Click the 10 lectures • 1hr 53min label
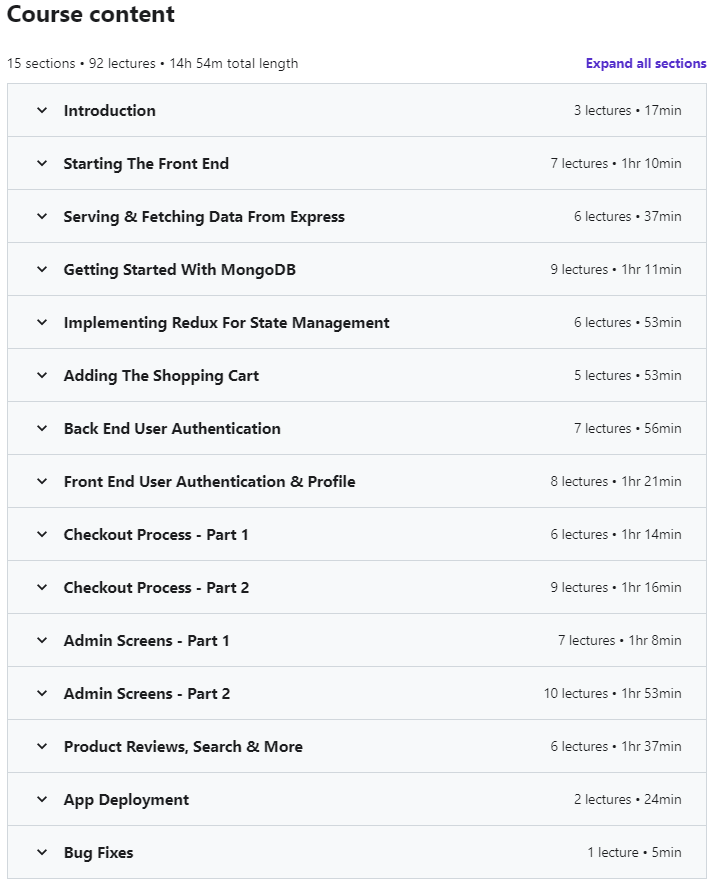Image resolution: width=712 pixels, height=883 pixels. tap(612, 693)
